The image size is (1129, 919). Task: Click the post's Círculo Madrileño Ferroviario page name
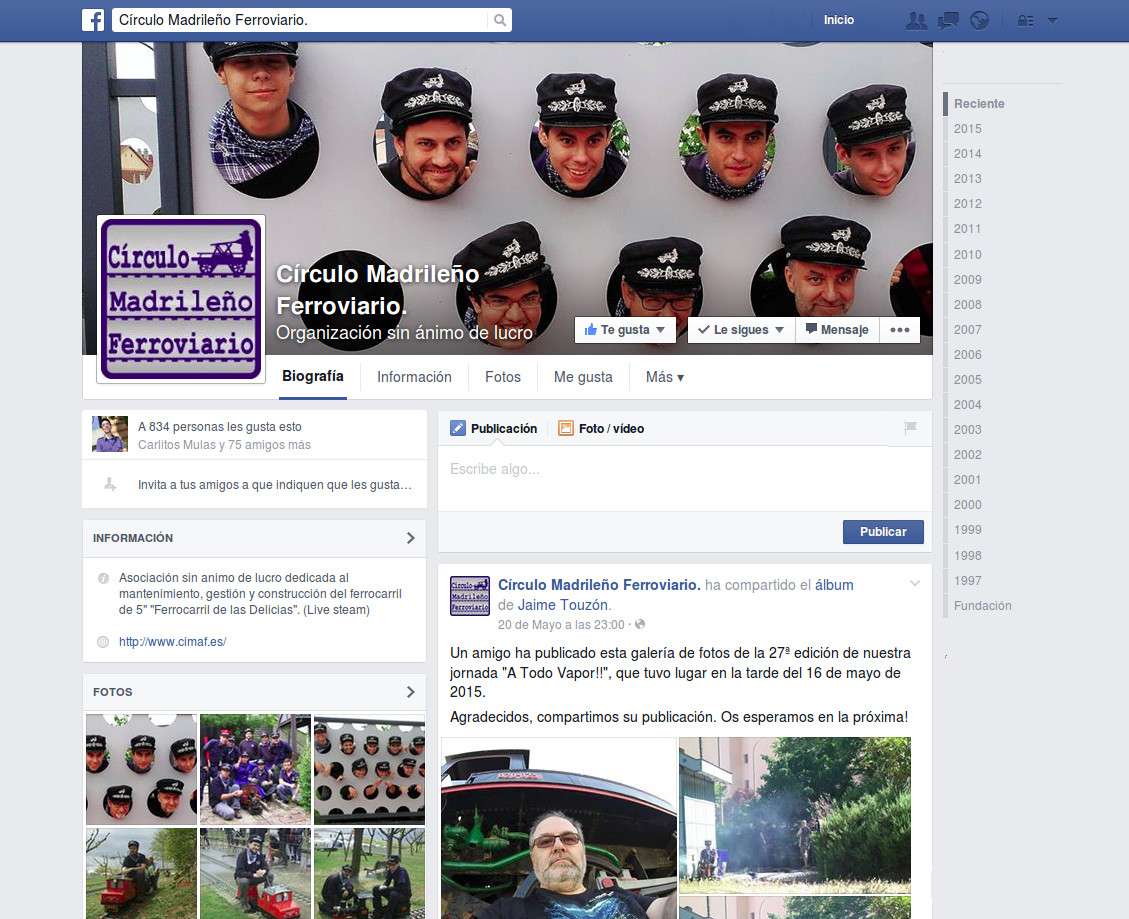[599, 585]
